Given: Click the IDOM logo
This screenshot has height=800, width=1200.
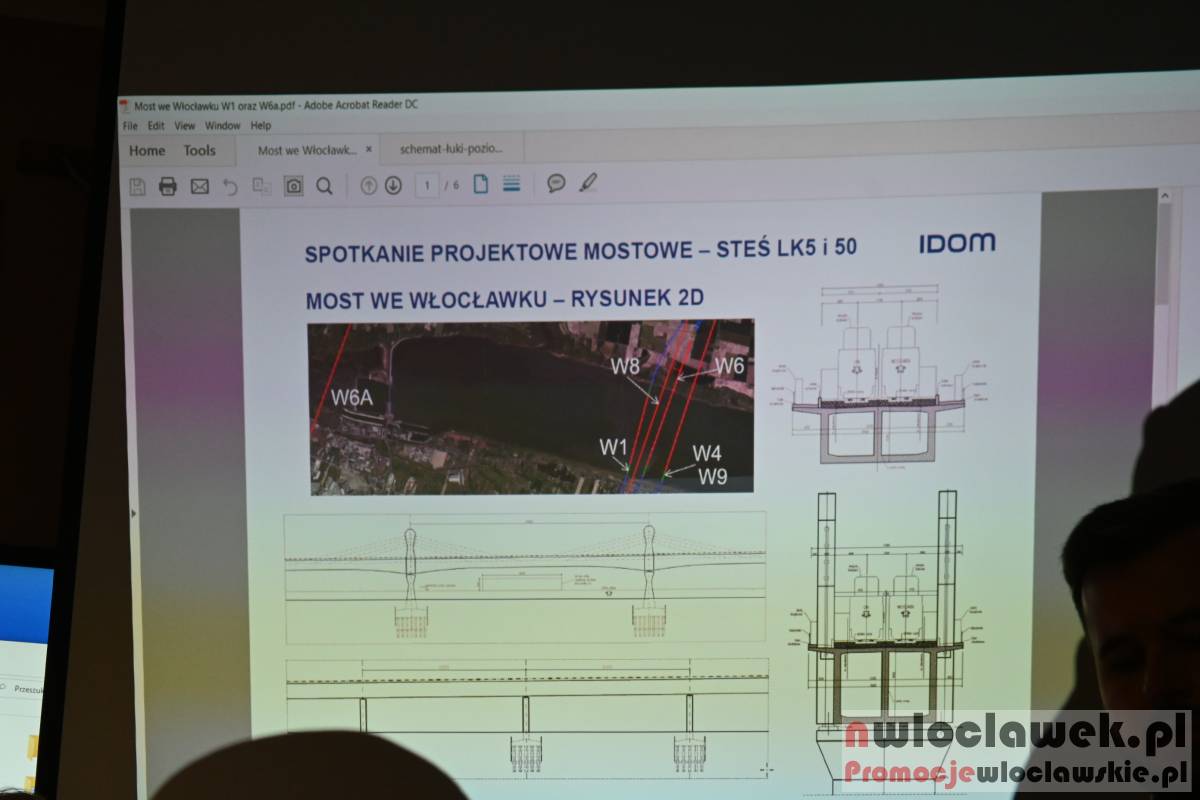Looking at the screenshot, I should (956, 242).
